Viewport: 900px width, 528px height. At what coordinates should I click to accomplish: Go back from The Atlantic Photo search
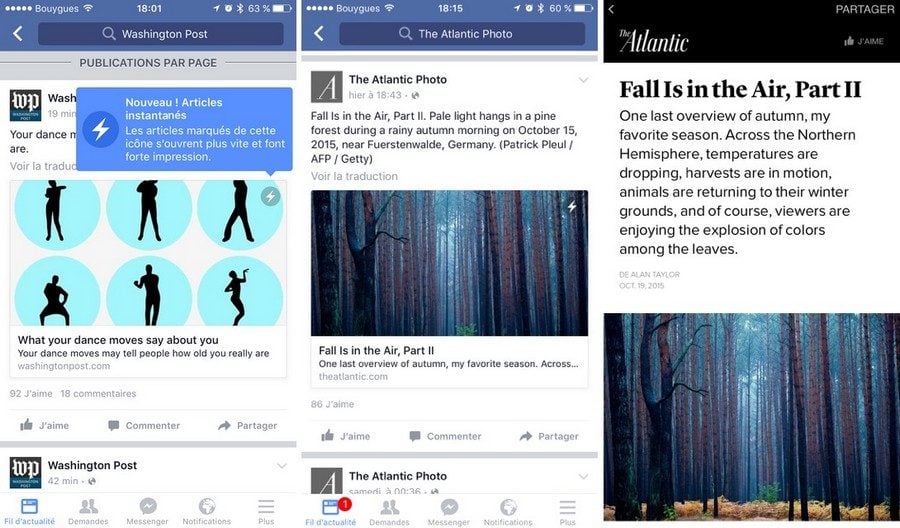pyautogui.click(x=319, y=34)
